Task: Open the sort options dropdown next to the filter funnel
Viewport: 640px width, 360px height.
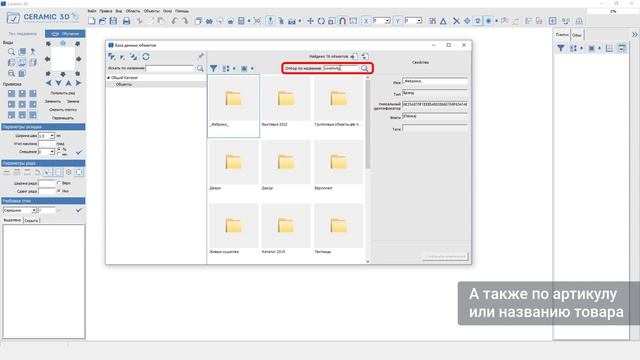Action: 234,69
